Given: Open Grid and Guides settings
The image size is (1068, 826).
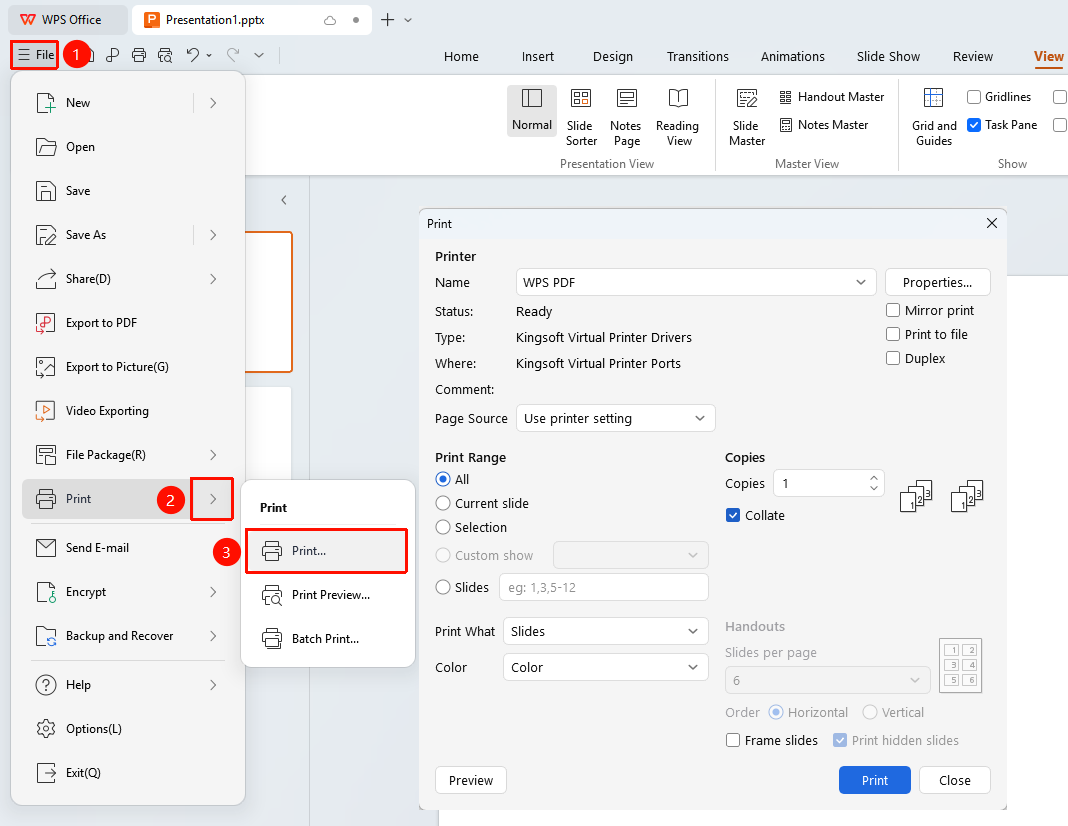Looking at the screenshot, I should [934, 117].
